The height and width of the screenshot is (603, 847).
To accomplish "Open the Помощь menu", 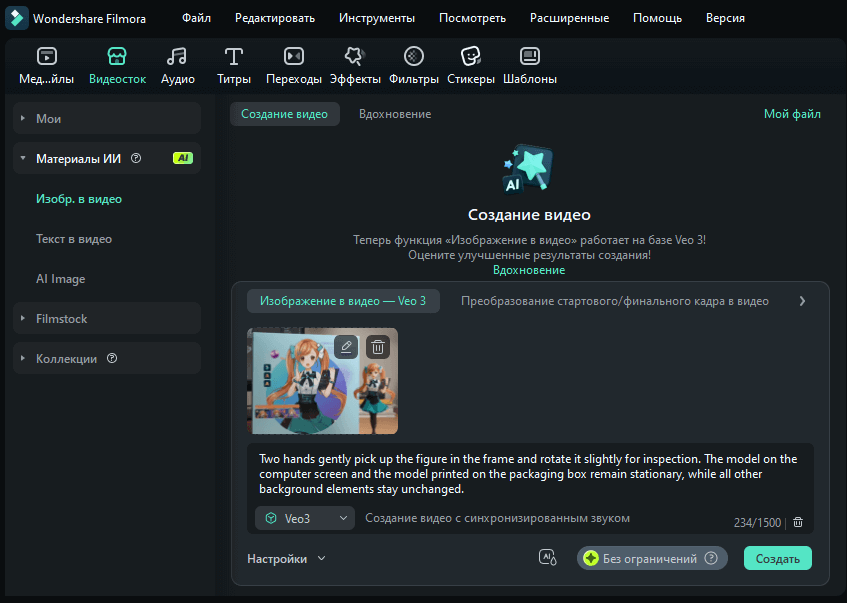I will 657,18.
